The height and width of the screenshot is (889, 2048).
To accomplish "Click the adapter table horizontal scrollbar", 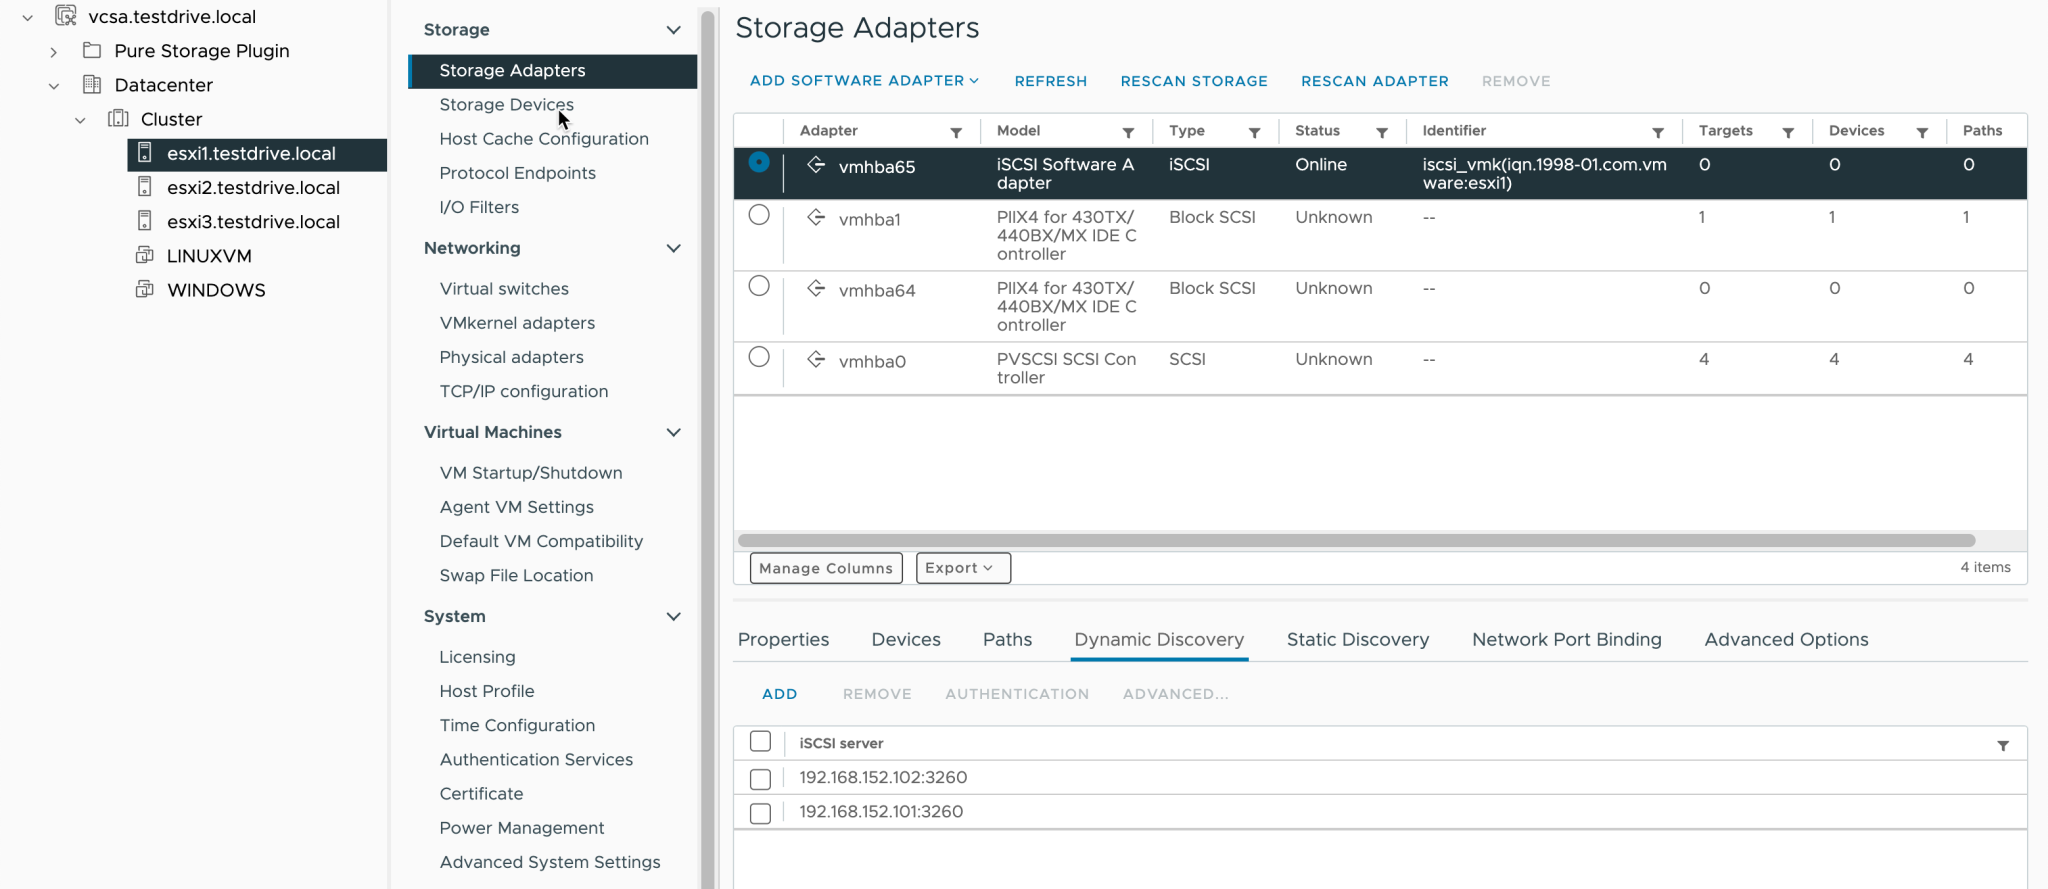I will click(1355, 540).
